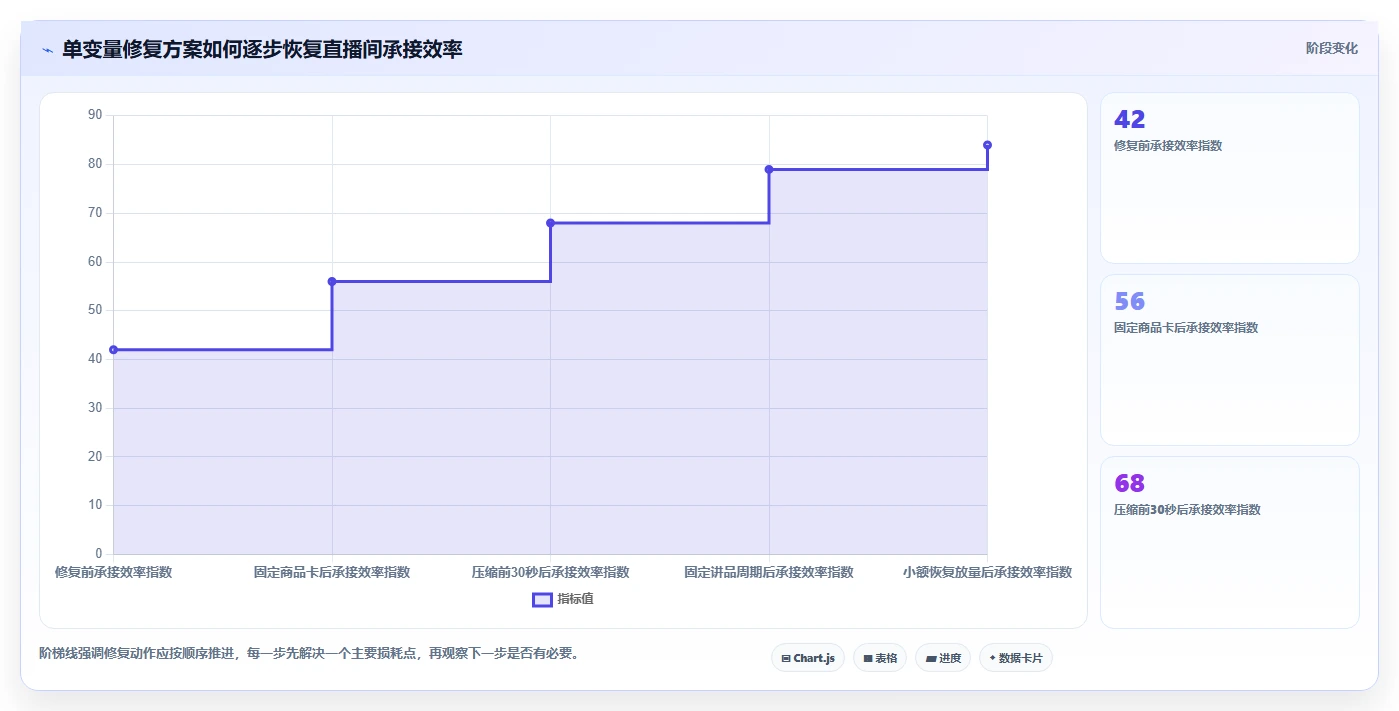This screenshot has width=1399, height=711.
Task: Click the 数据卡片 chip
Action: click(x=1016, y=658)
